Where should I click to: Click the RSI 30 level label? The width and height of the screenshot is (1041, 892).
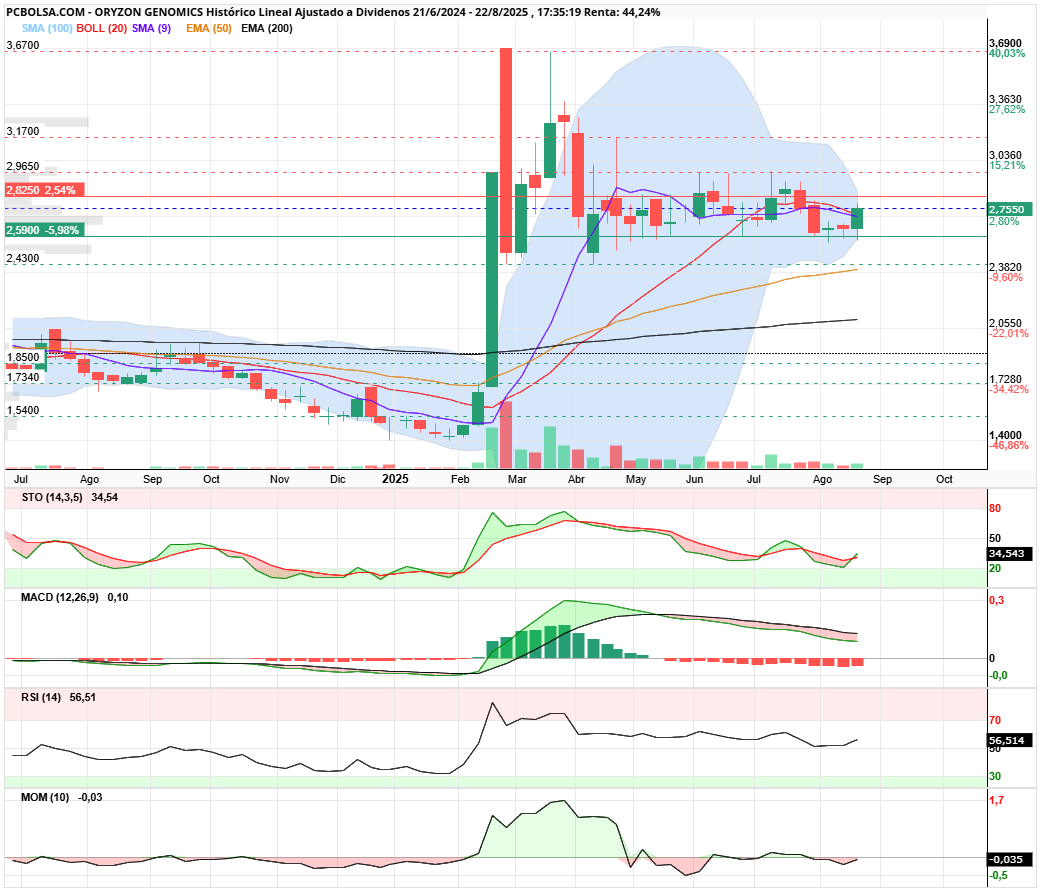coord(995,776)
